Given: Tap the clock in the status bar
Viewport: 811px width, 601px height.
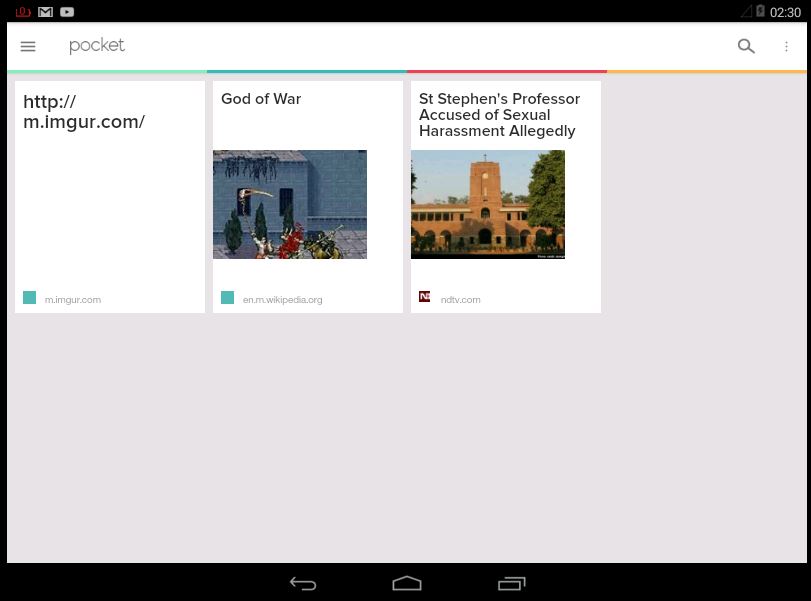Looking at the screenshot, I should coord(785,12).
